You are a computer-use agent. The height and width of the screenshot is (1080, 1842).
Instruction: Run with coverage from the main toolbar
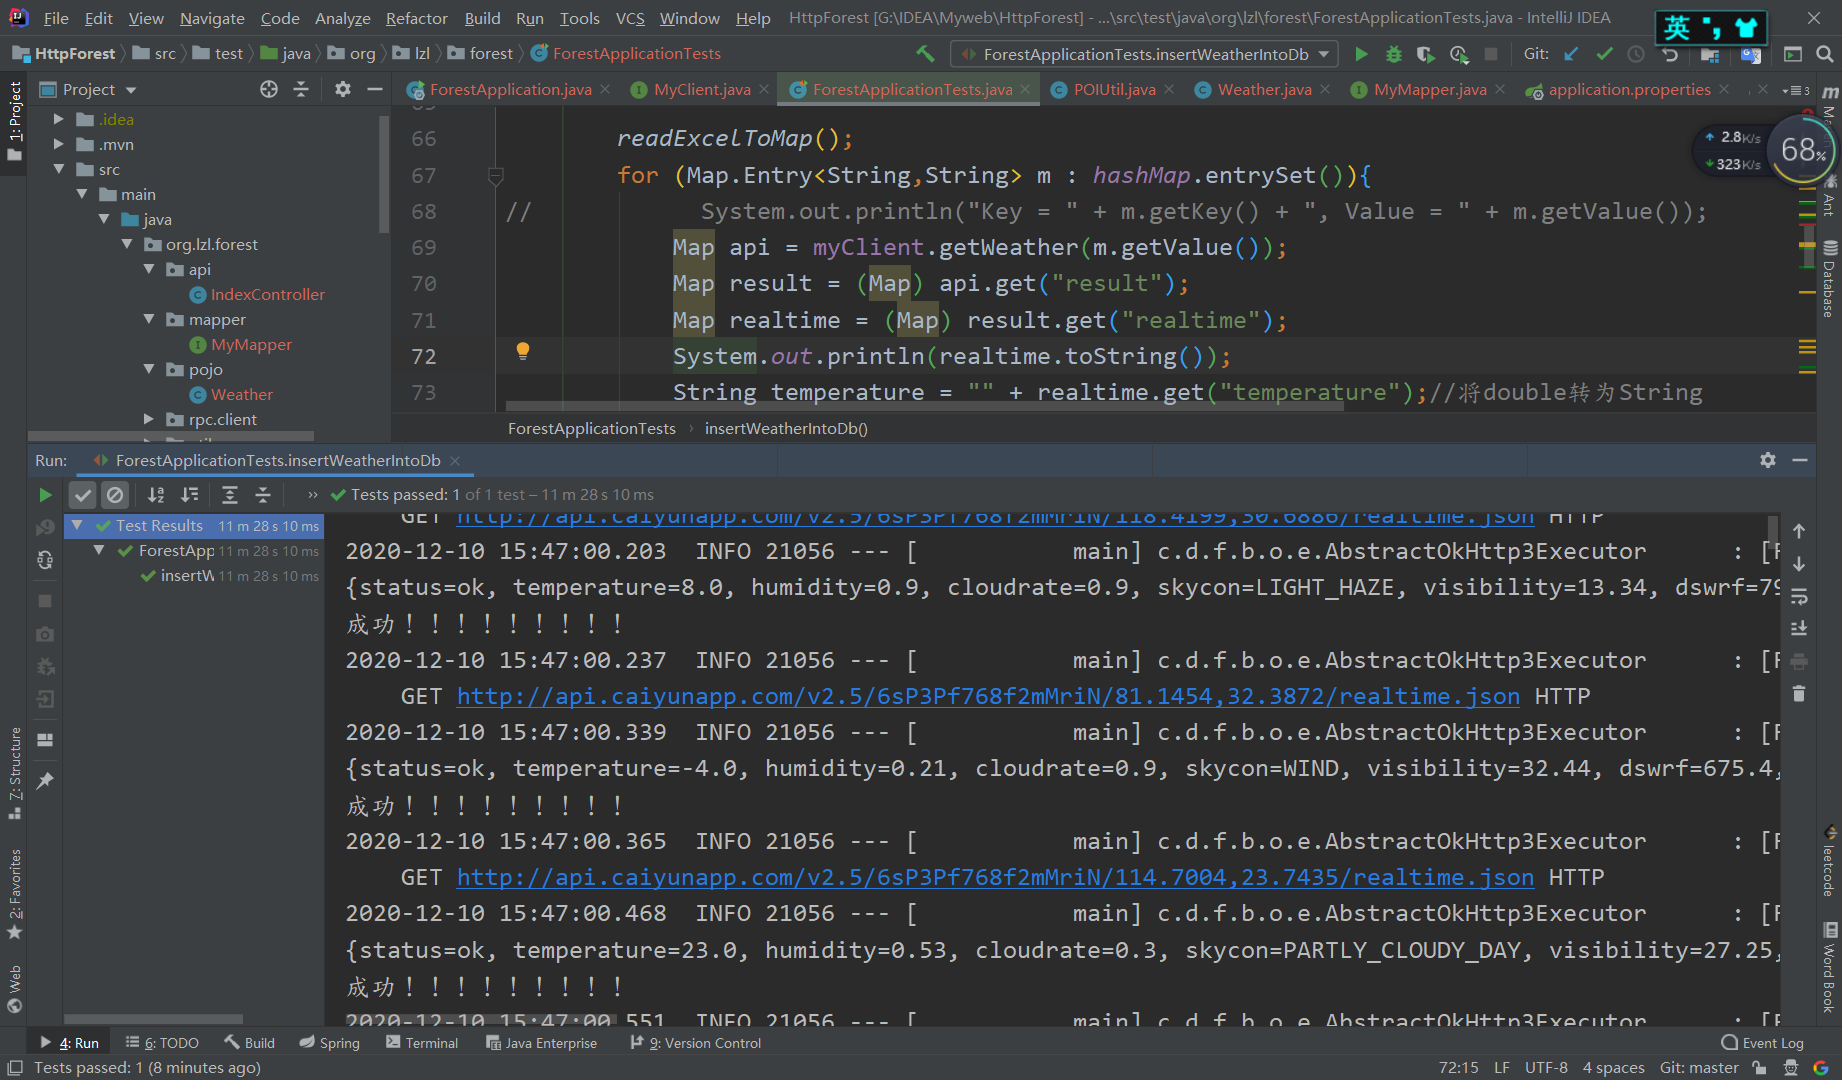point(1426,54)
